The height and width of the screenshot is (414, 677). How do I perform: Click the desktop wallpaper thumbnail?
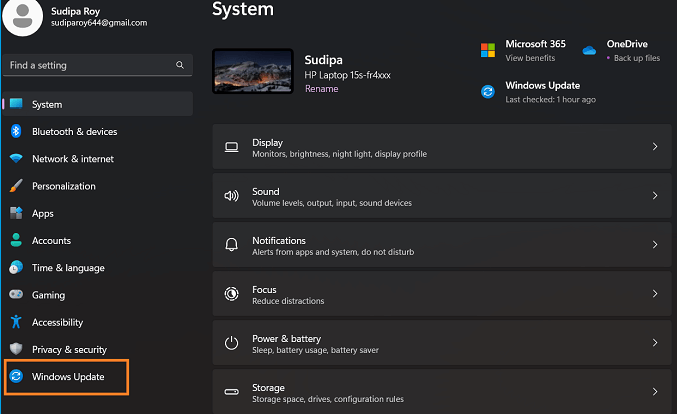pyautogui.click(x=253, y=71)
